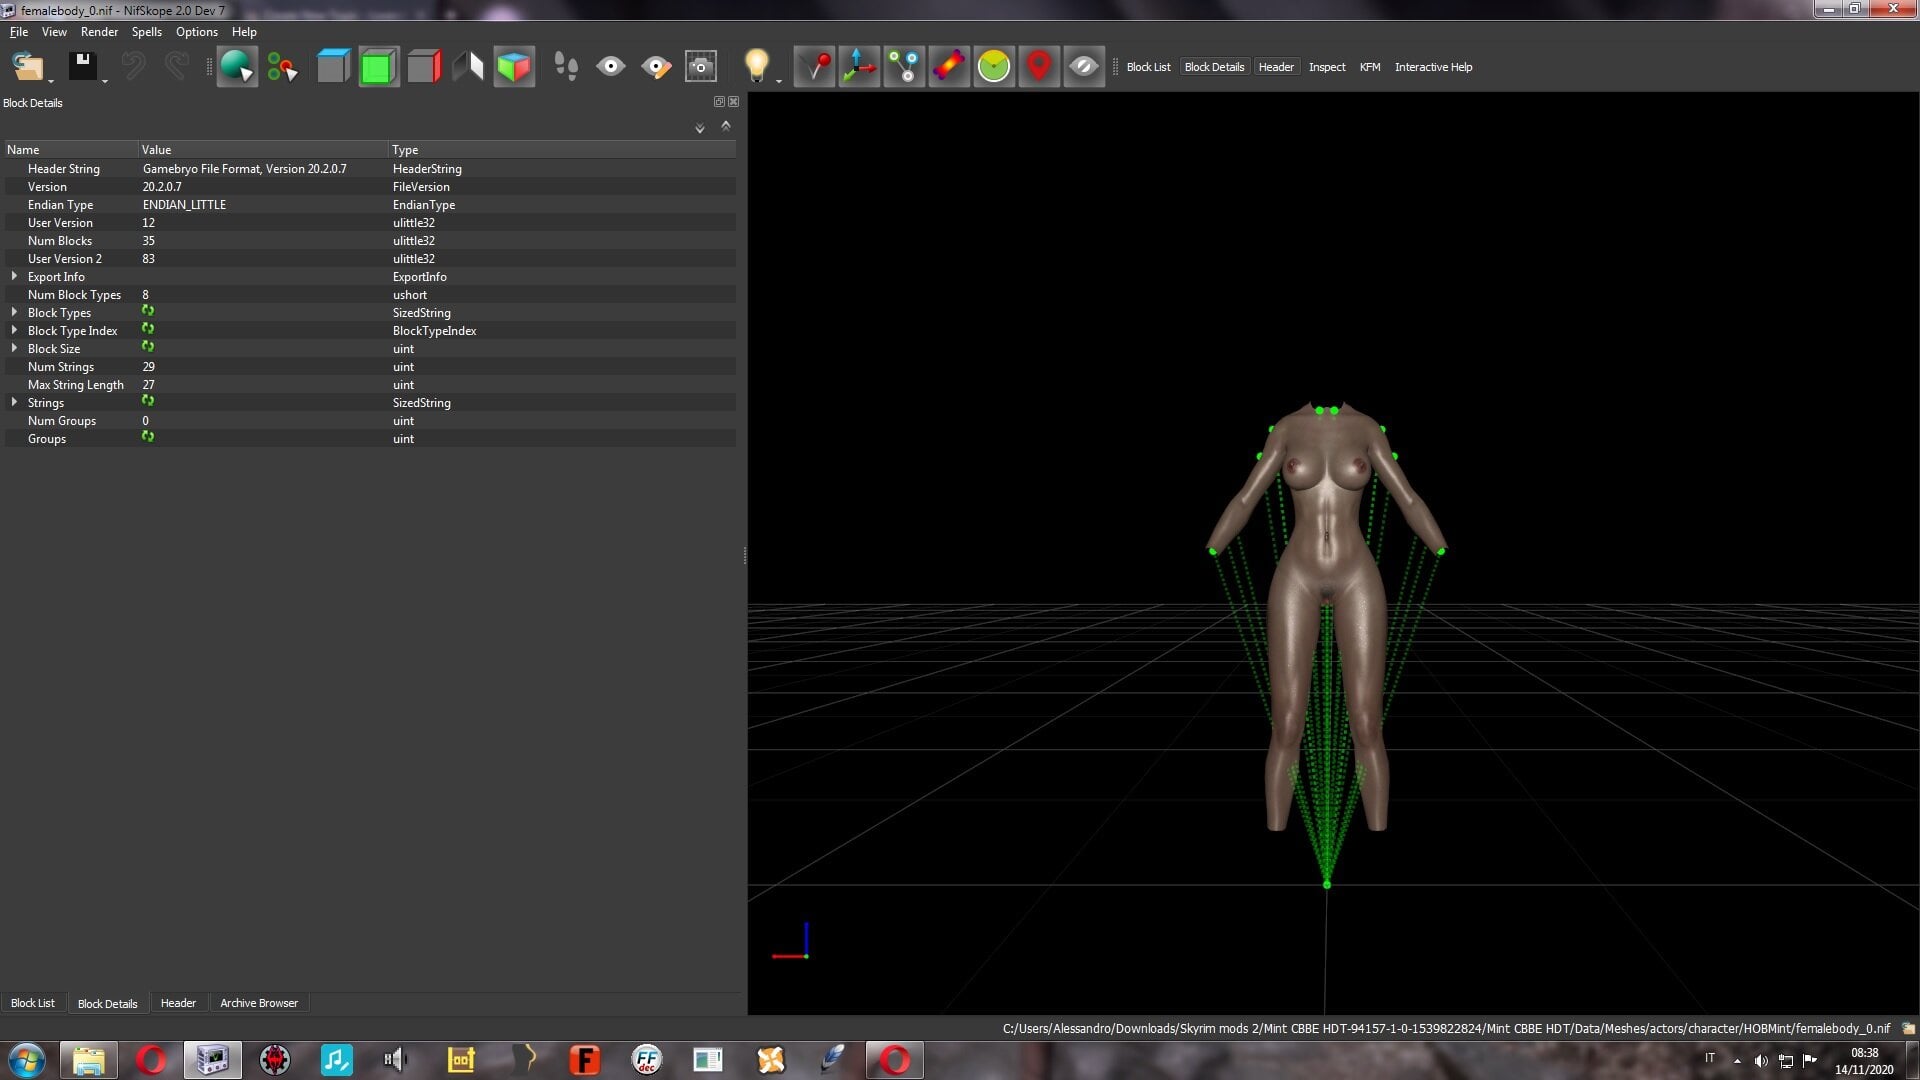Click refresh icon in Block Size row
Screen dimensions: 1920x1080
(x=148, y=348)
